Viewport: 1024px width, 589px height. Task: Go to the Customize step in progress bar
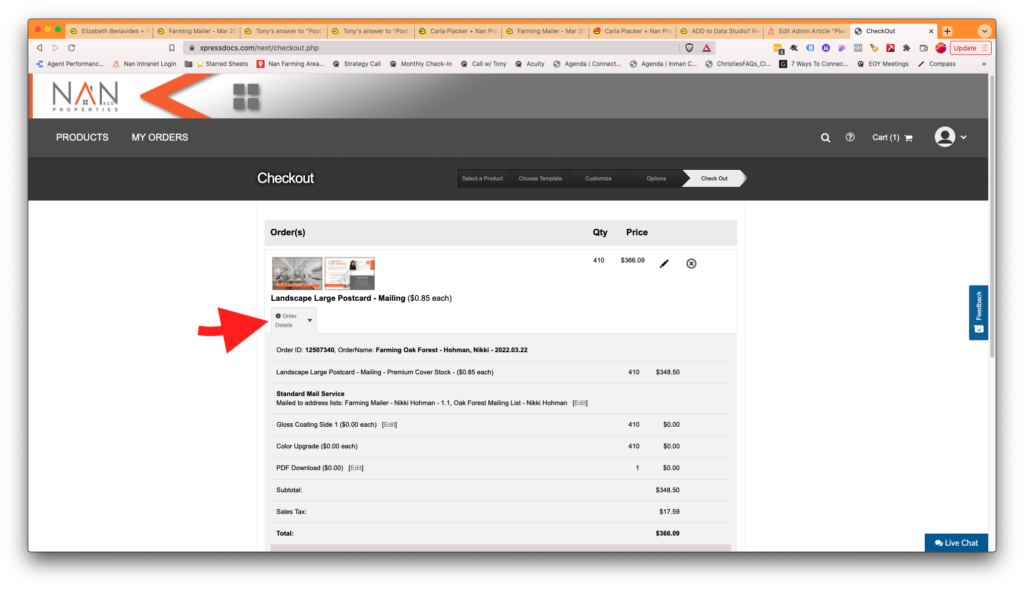(598, 178)
